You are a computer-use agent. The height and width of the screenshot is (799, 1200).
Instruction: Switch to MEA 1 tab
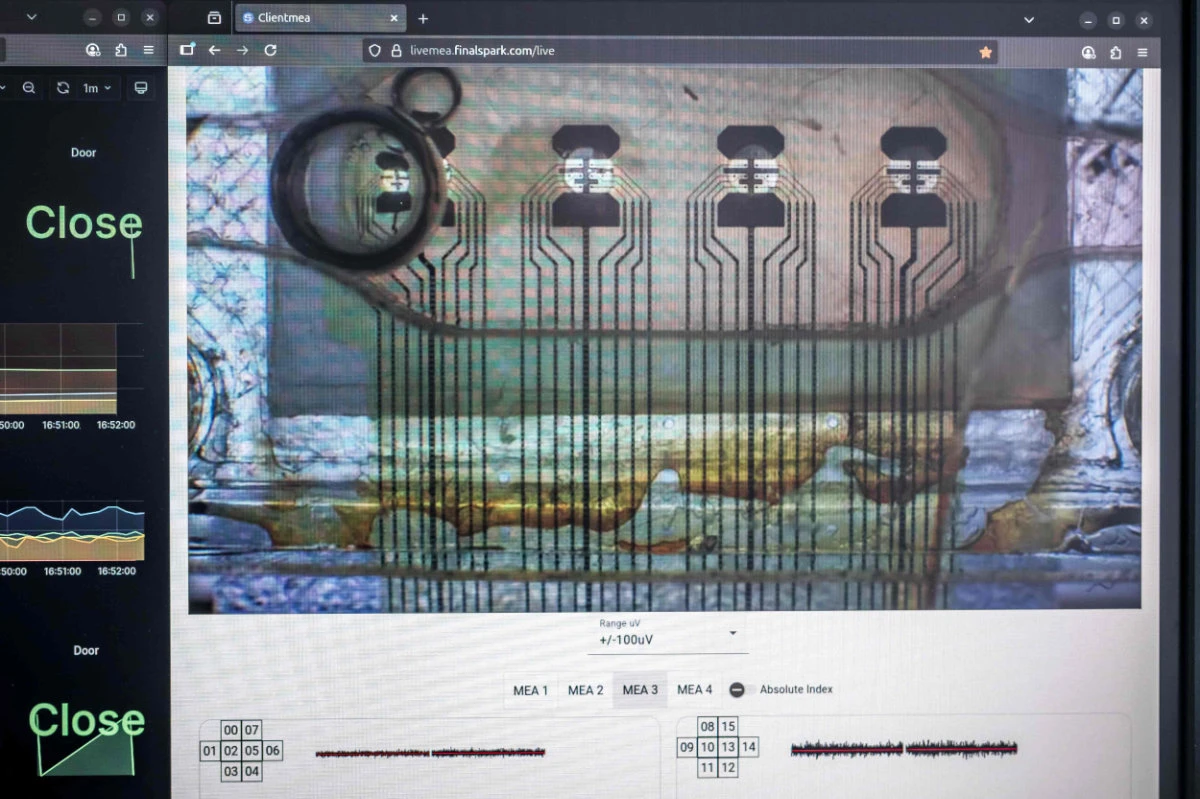tap(531, 690)
